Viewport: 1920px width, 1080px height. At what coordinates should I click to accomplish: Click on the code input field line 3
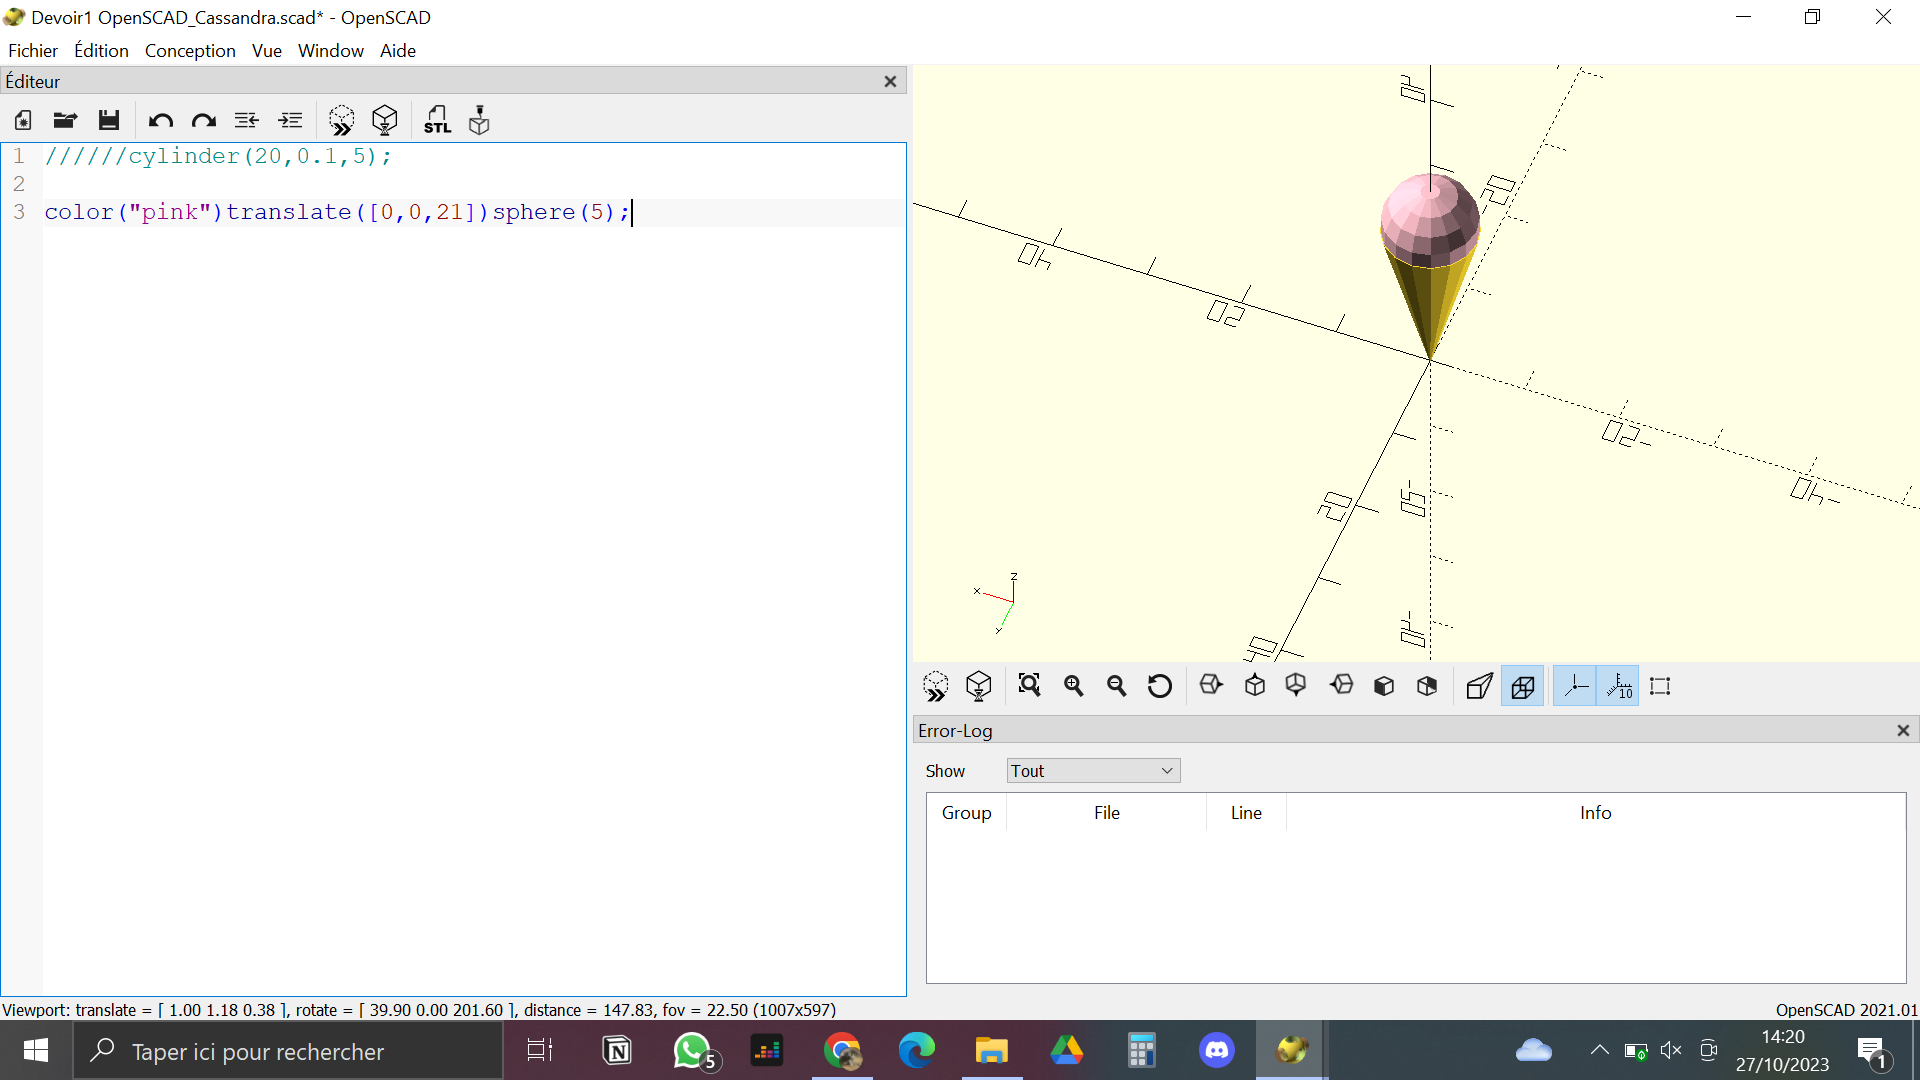[x=335, y=211]
